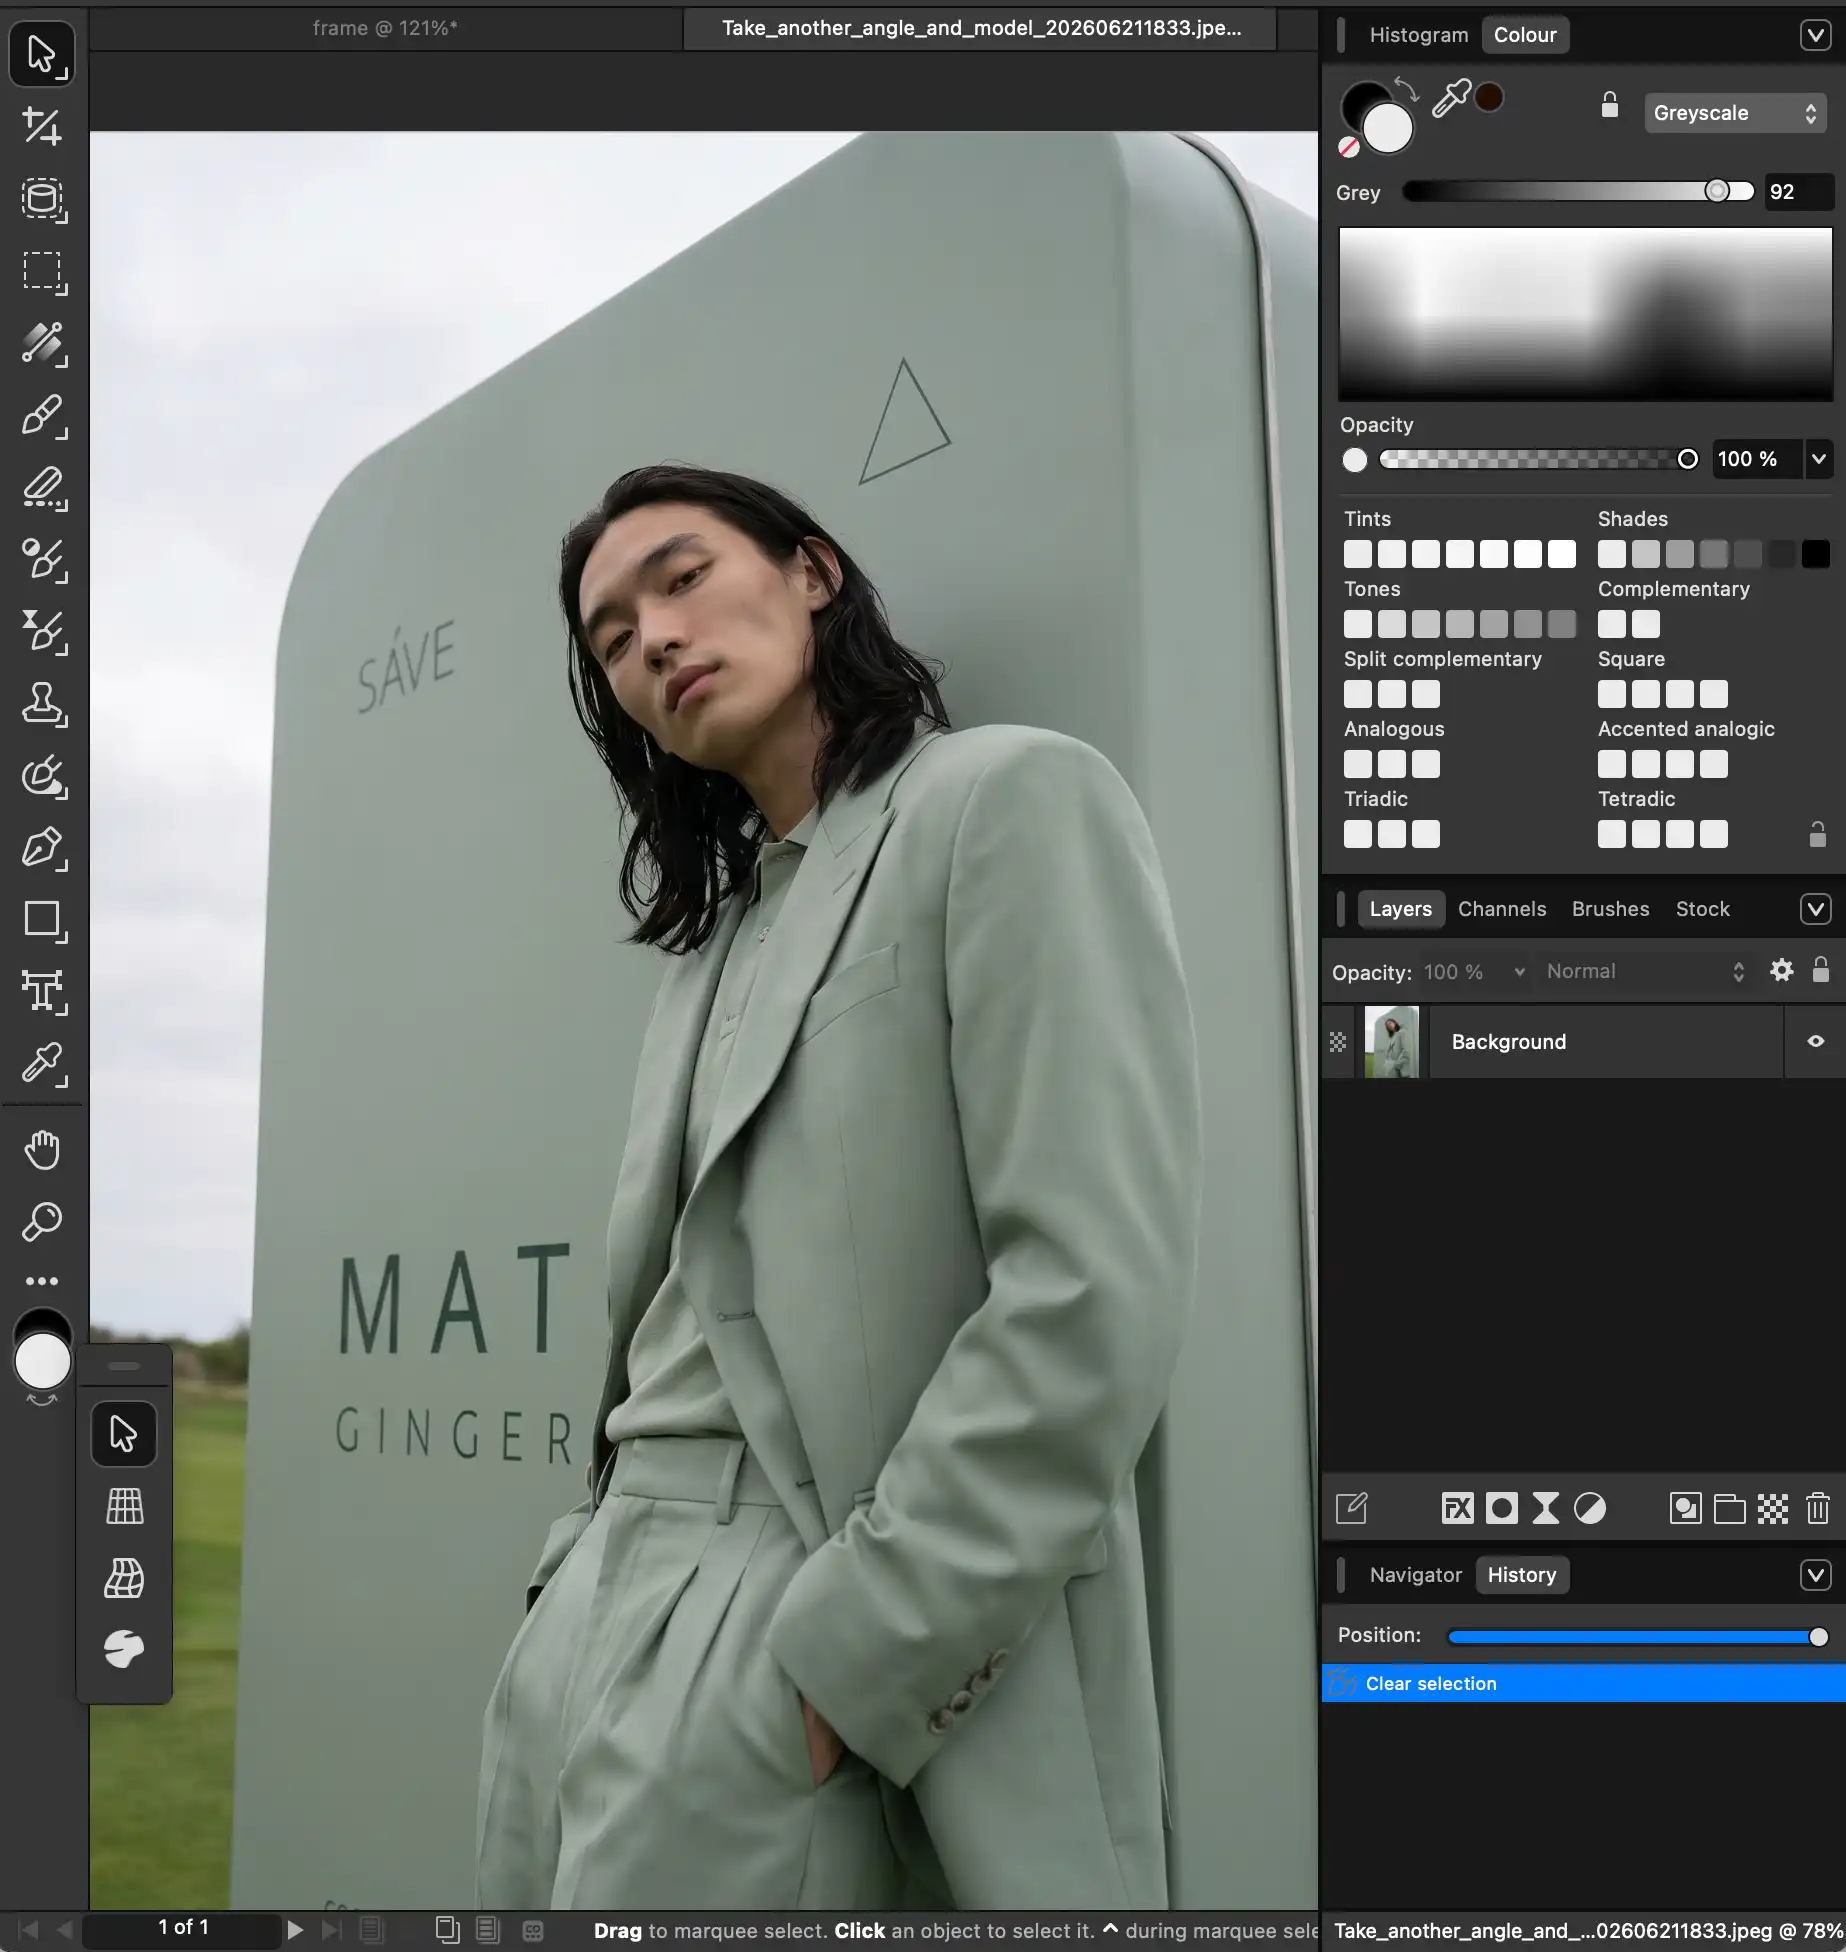Select the Move tool in the flyout

[x=124, y=1434]
